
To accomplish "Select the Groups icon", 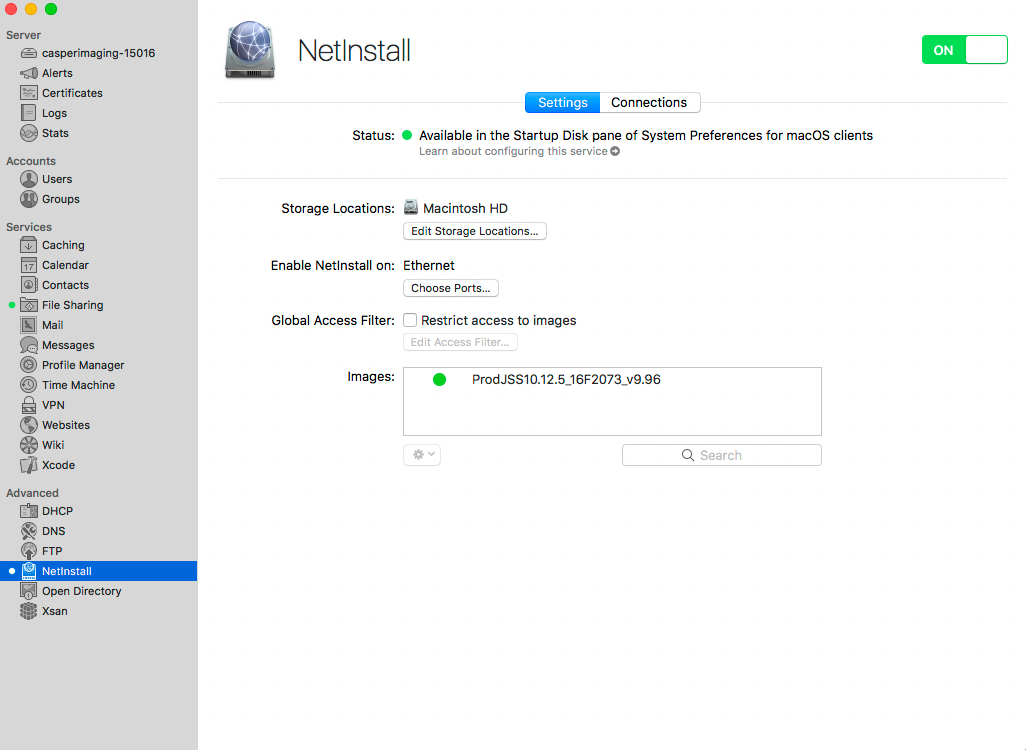I will pos(29,199).
